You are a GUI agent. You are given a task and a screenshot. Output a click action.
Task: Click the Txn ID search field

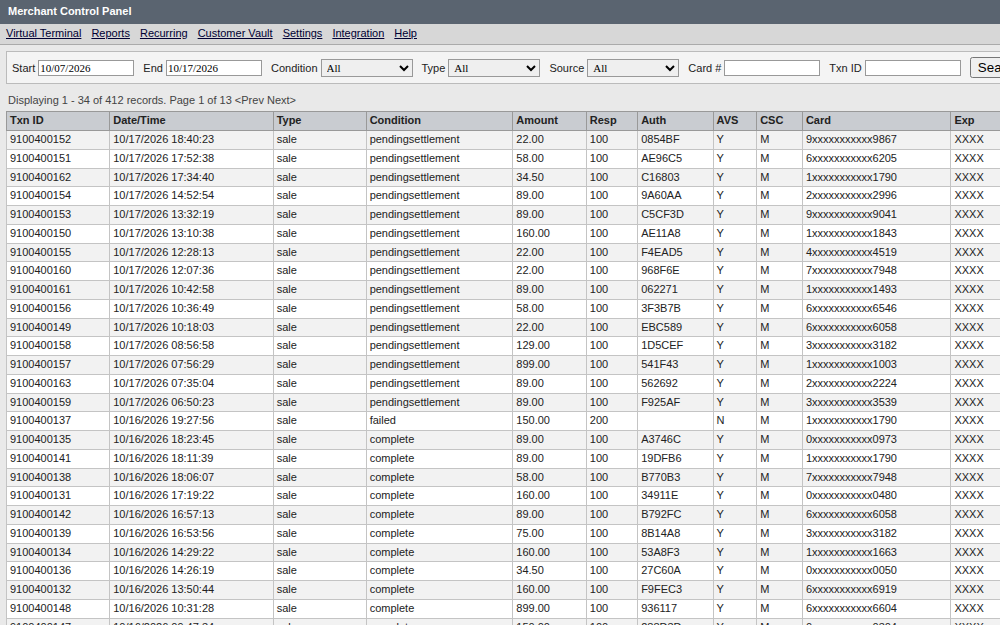(x=913, y=68)
